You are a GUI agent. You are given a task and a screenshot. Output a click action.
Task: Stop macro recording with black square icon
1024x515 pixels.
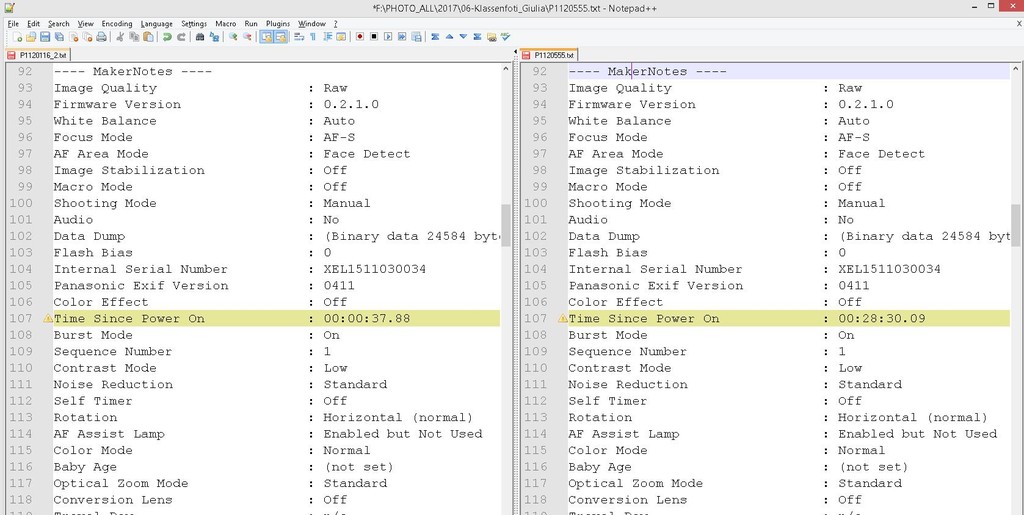coord(374,37)
